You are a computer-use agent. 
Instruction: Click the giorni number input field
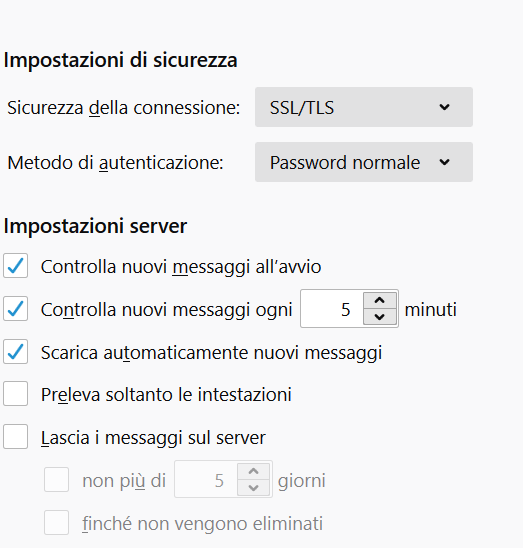tap(206, 480)
